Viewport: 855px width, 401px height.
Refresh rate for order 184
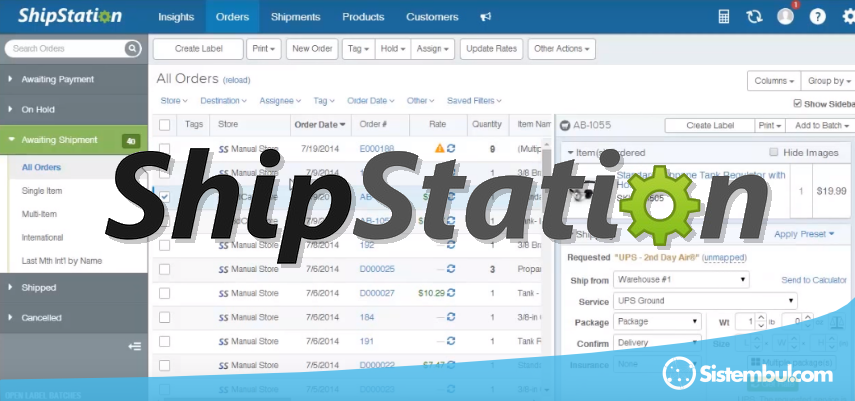[451, 317]
